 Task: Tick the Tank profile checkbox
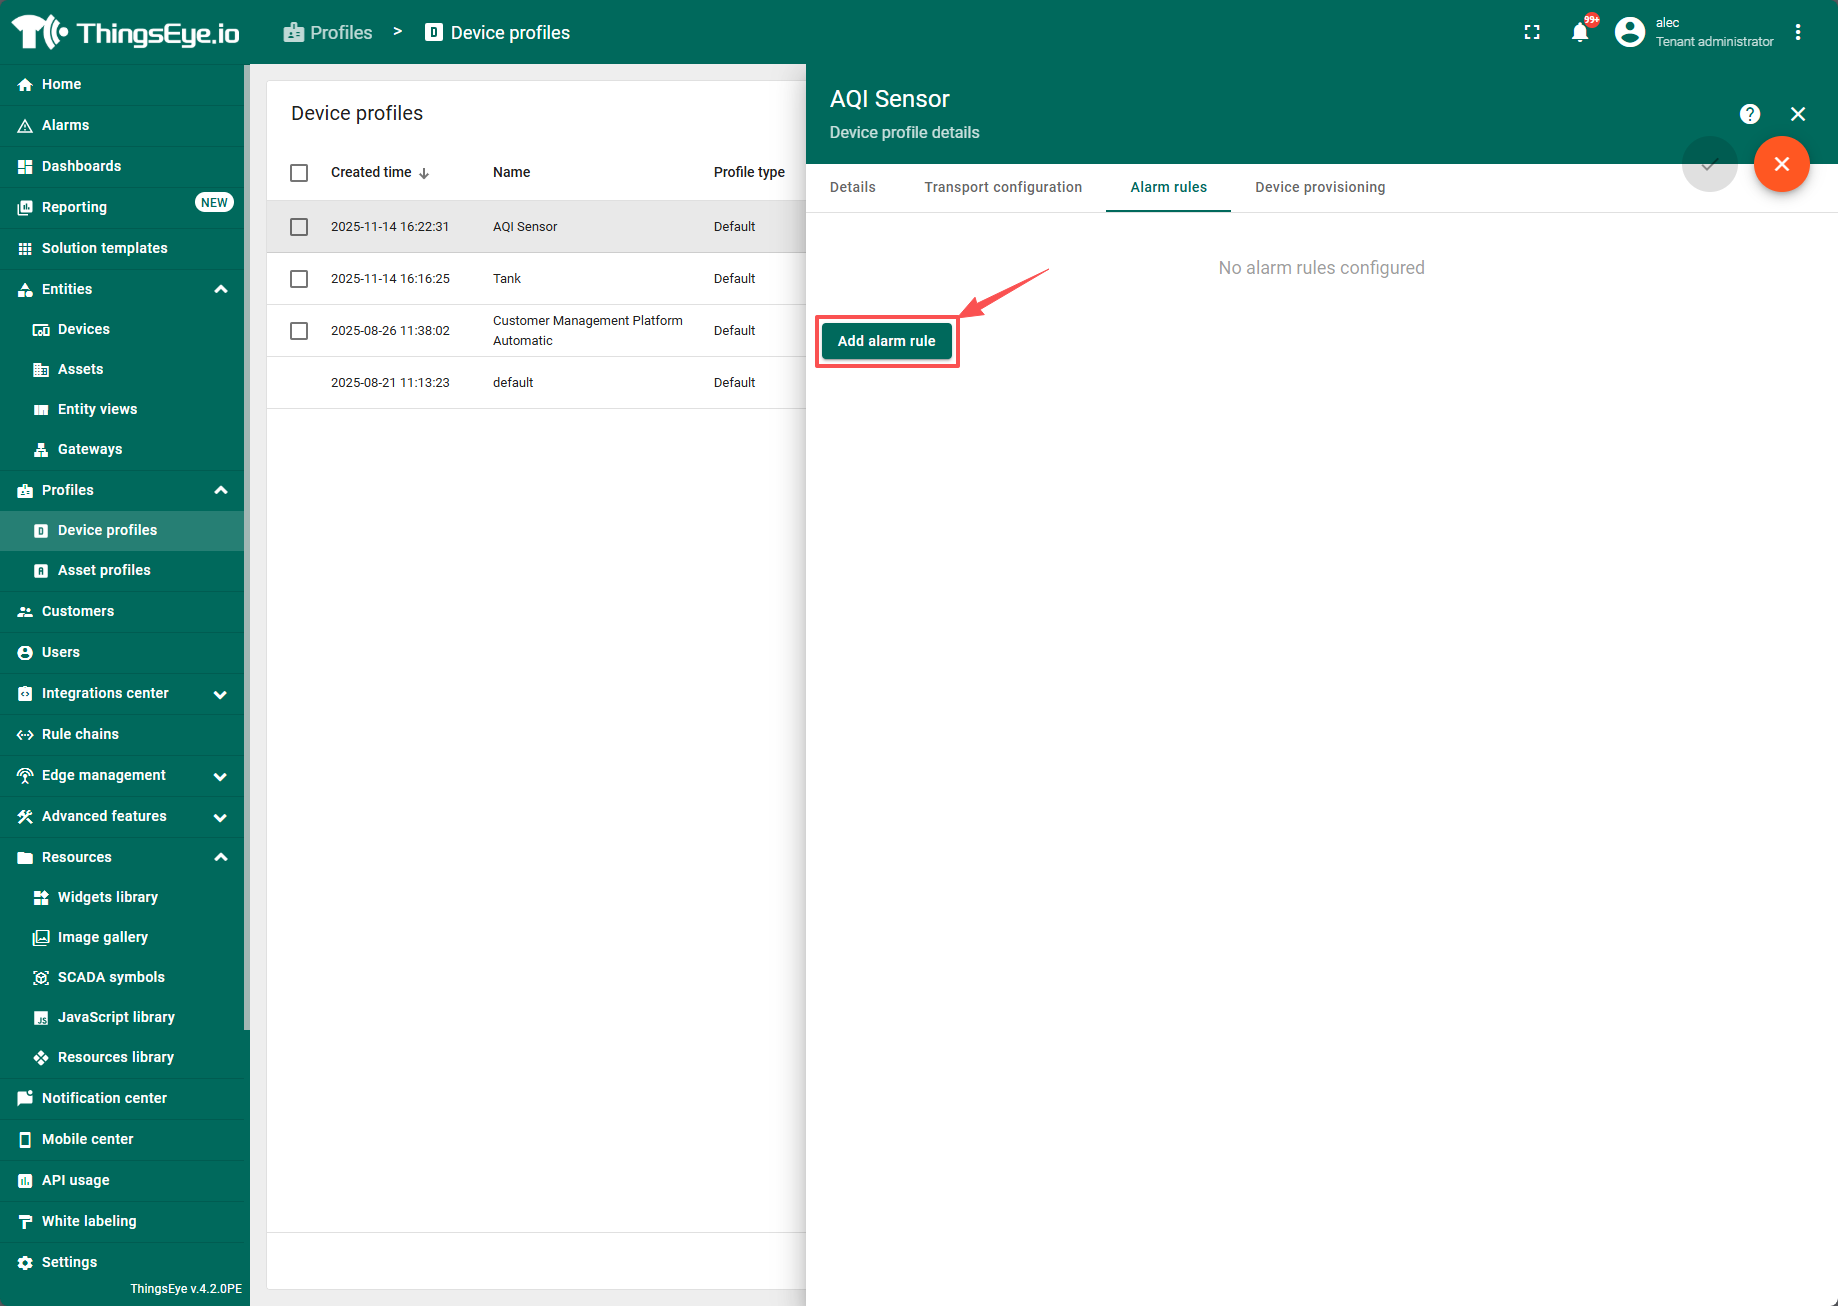coord(299,279)
